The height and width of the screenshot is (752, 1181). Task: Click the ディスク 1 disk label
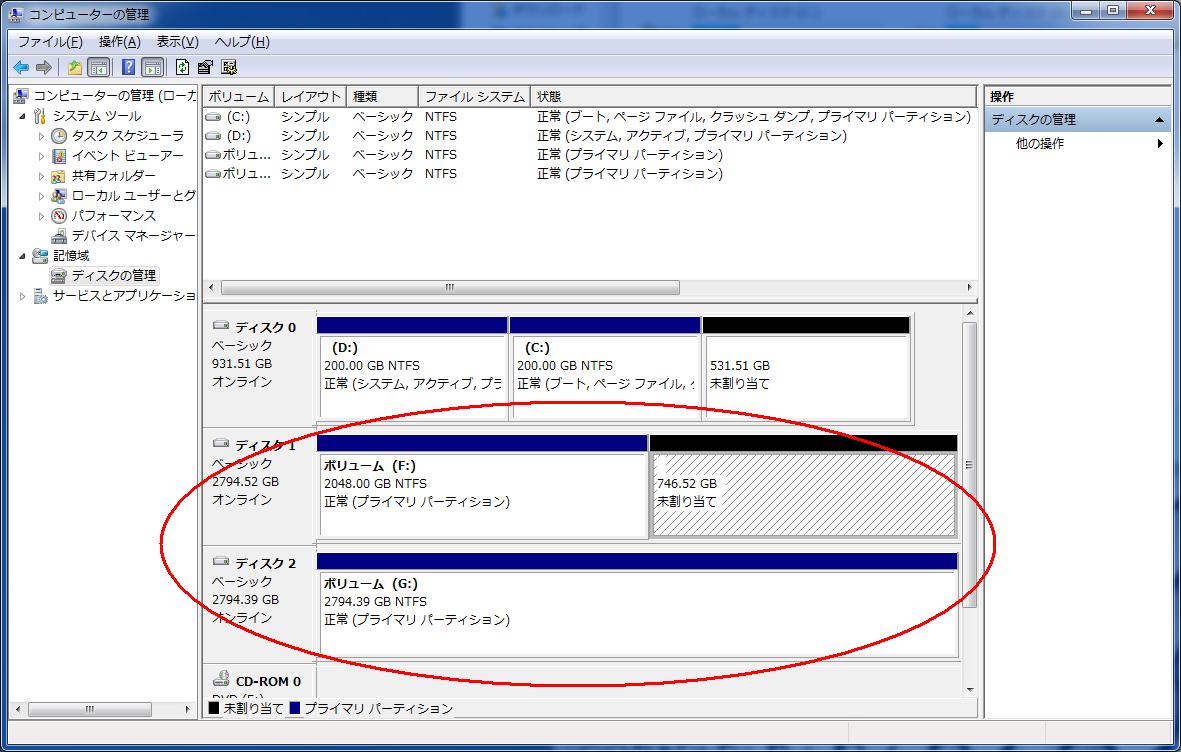click(265, 445)
